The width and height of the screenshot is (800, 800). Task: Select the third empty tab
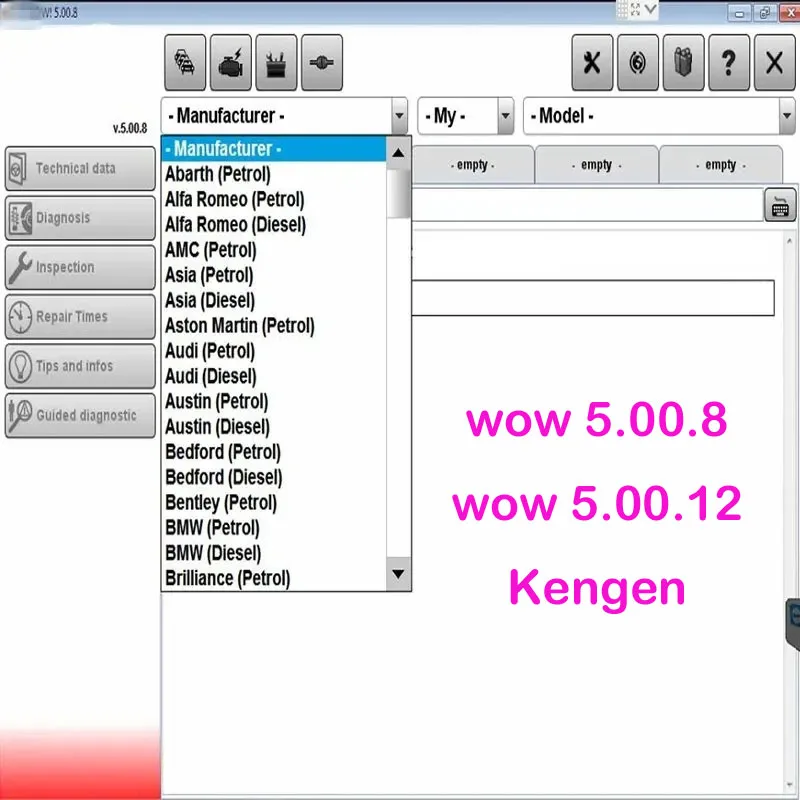[x=720, y=165]
